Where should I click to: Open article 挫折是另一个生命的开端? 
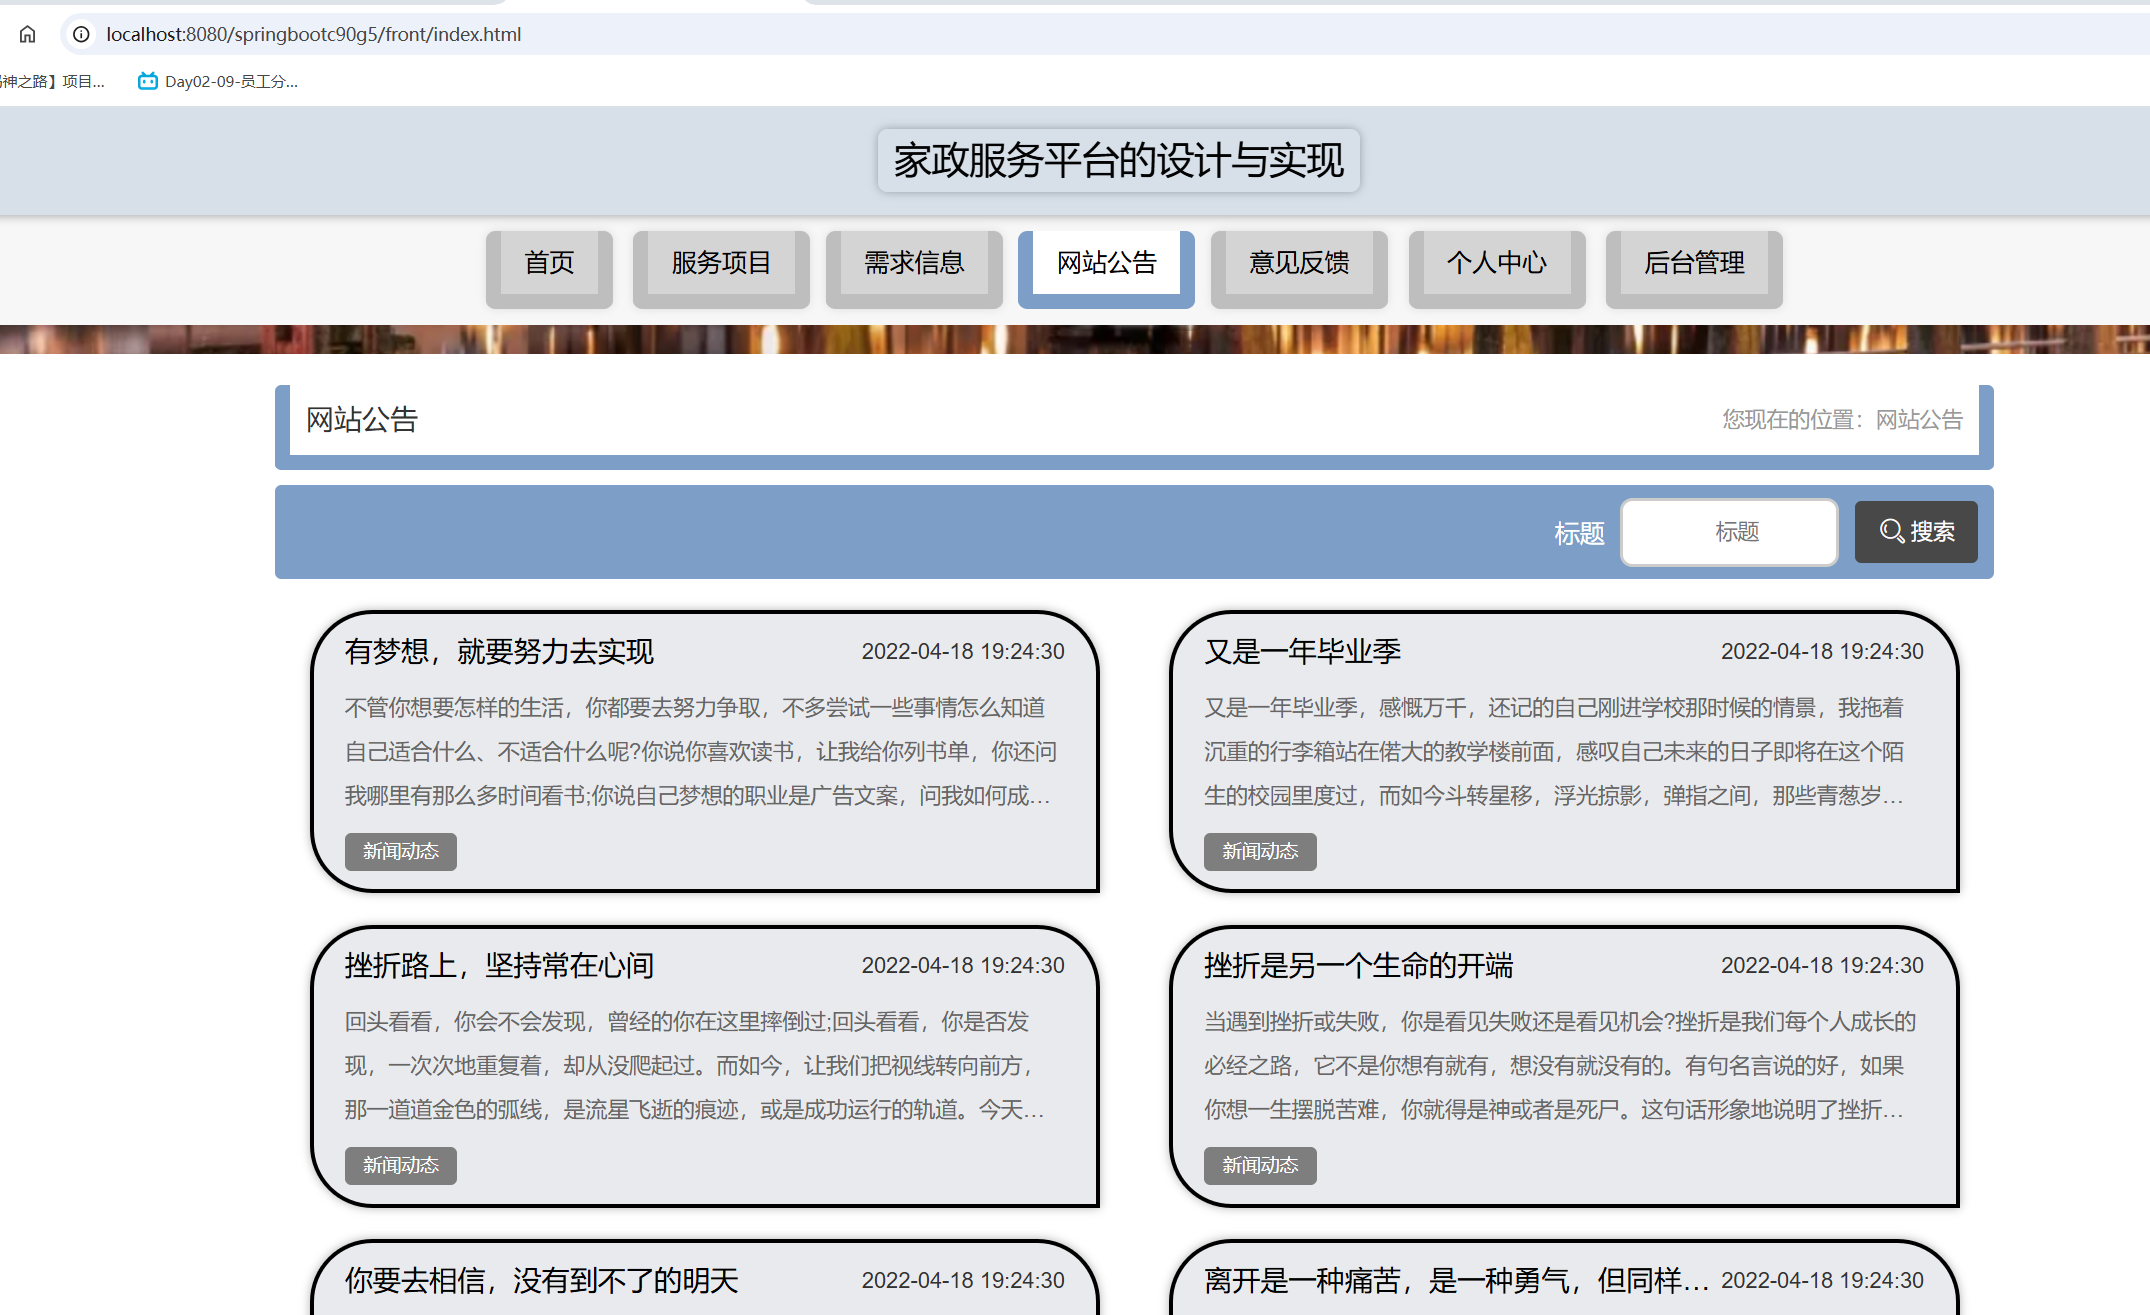click(x=1358, y=966)
